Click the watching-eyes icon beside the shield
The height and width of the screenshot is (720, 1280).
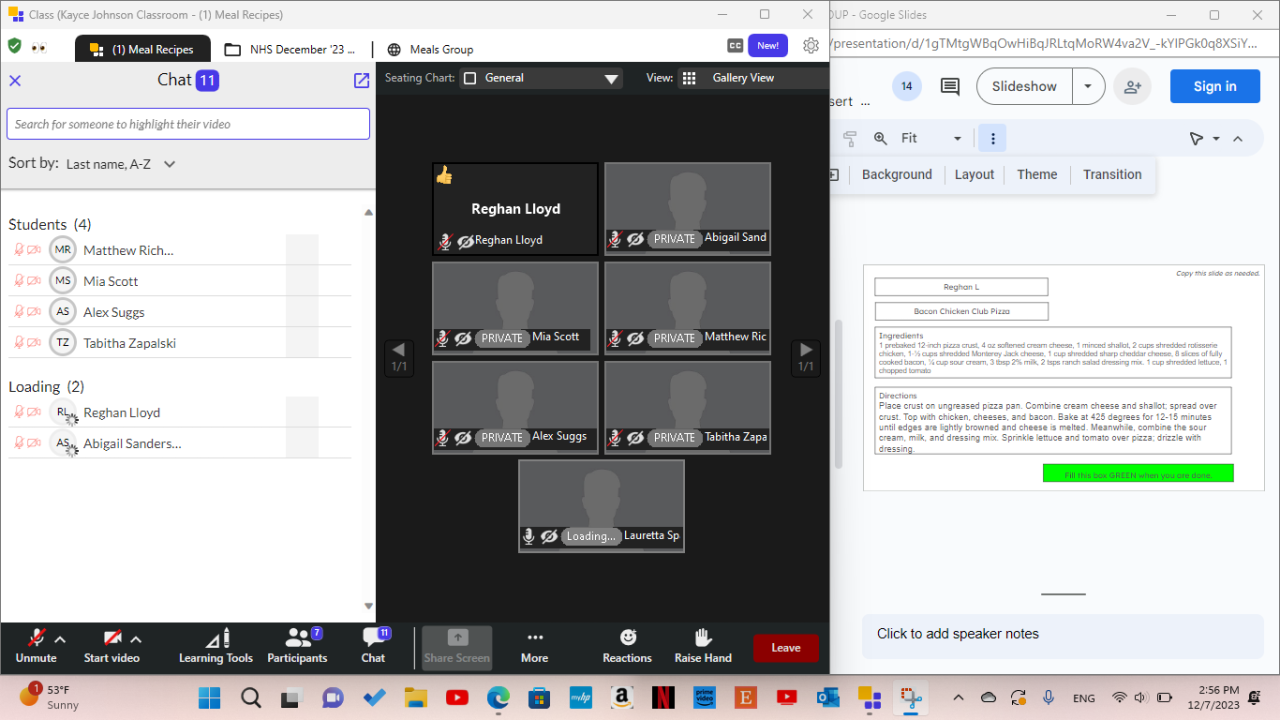pyautogui.click(x=40, y=47)
